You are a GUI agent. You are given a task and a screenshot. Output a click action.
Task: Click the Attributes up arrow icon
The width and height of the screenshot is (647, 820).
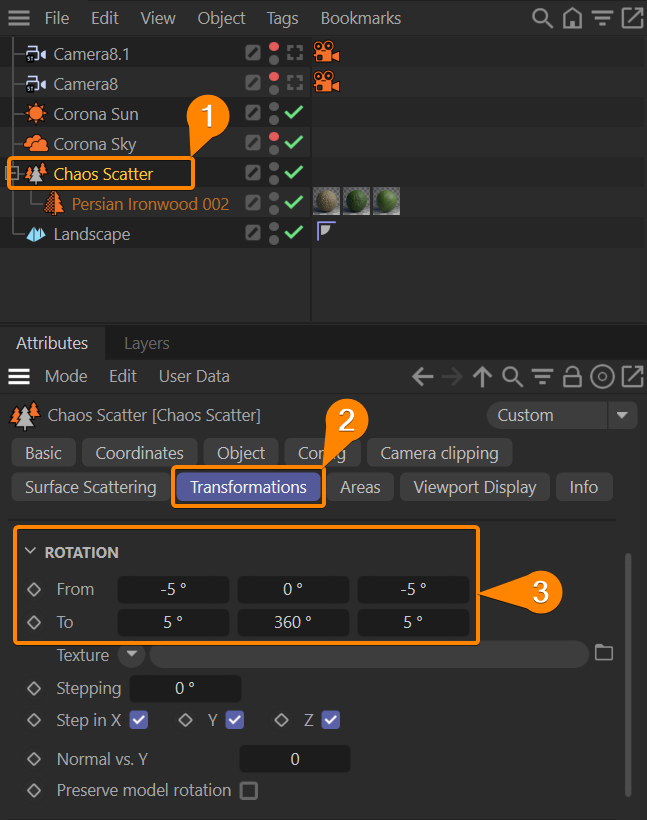pos(482,377)
